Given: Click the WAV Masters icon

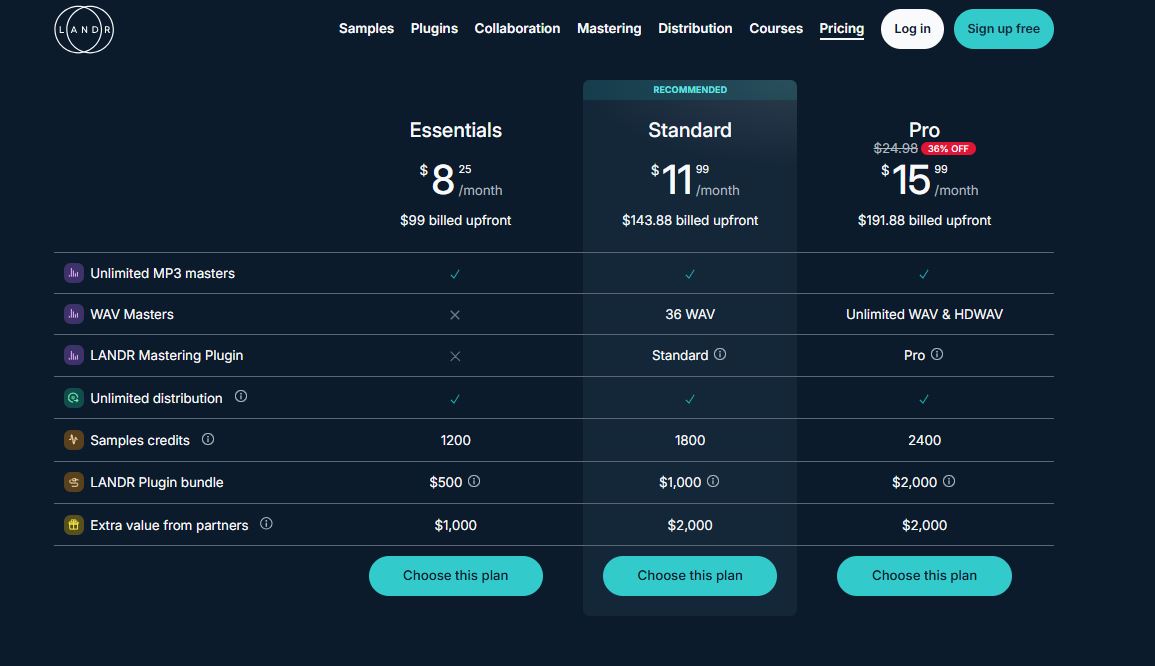Looking at the screenshot, I should coord(73,313).
